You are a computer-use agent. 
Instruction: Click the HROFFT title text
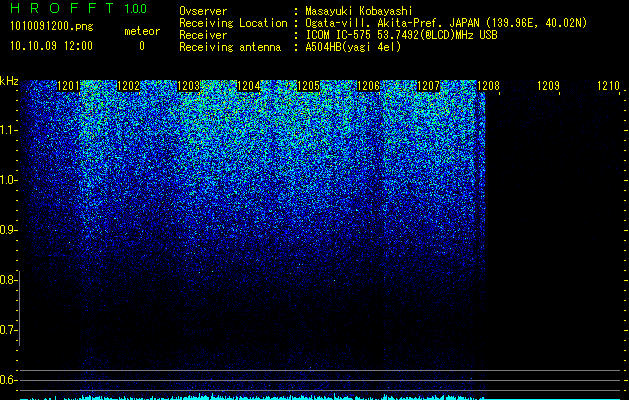click(62, 8)
